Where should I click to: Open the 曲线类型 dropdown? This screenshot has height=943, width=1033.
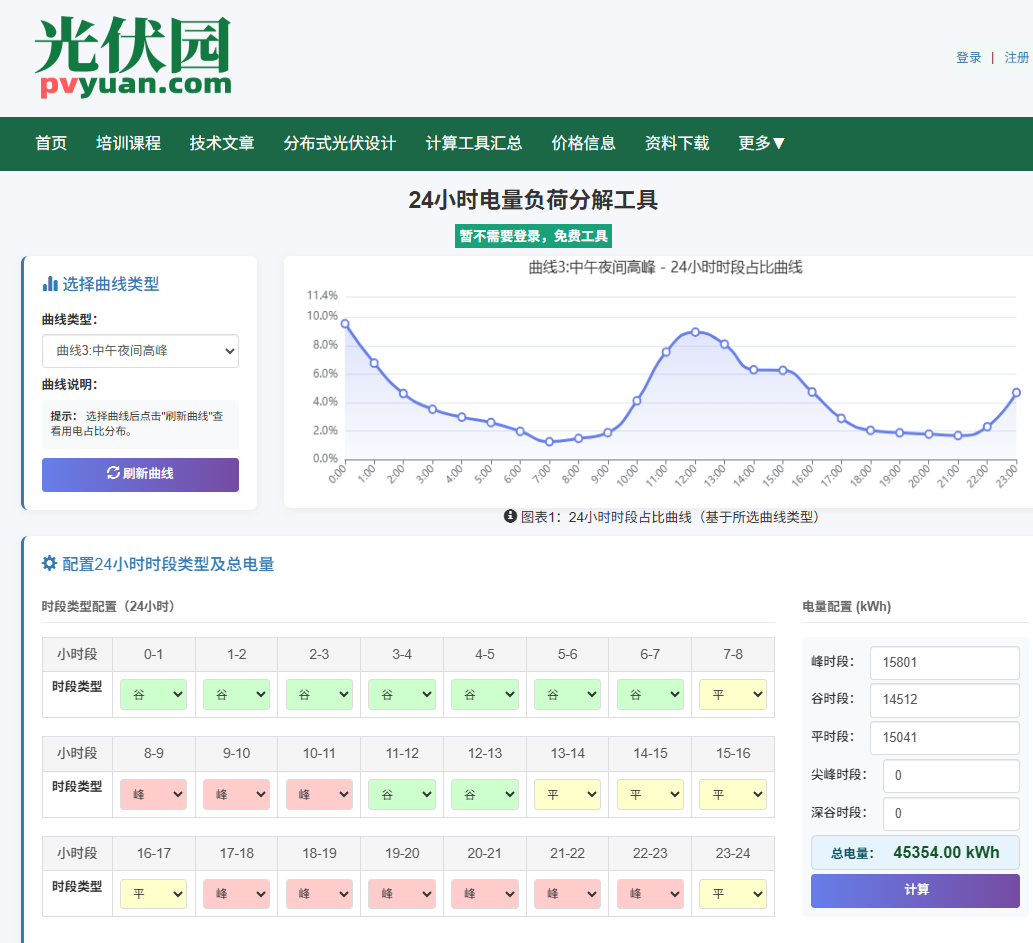point(140,351)
